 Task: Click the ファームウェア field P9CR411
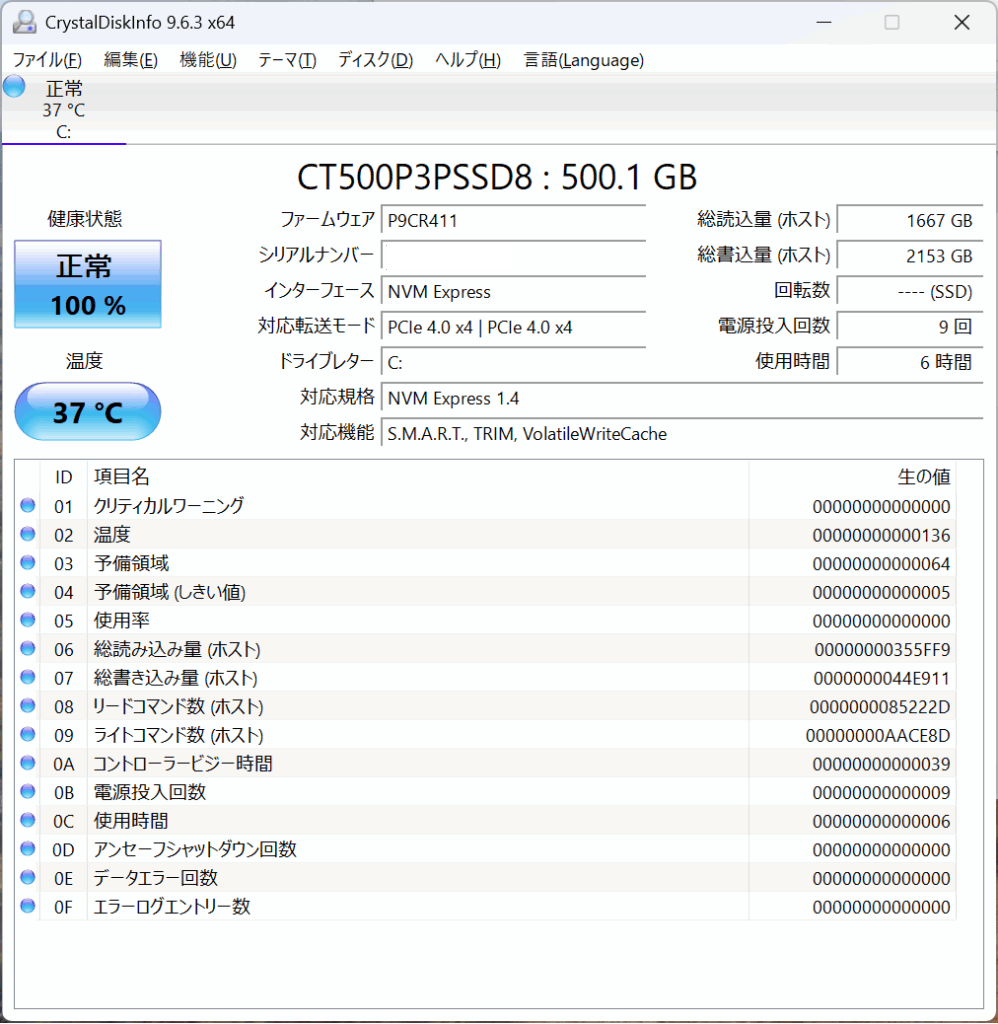513,221
